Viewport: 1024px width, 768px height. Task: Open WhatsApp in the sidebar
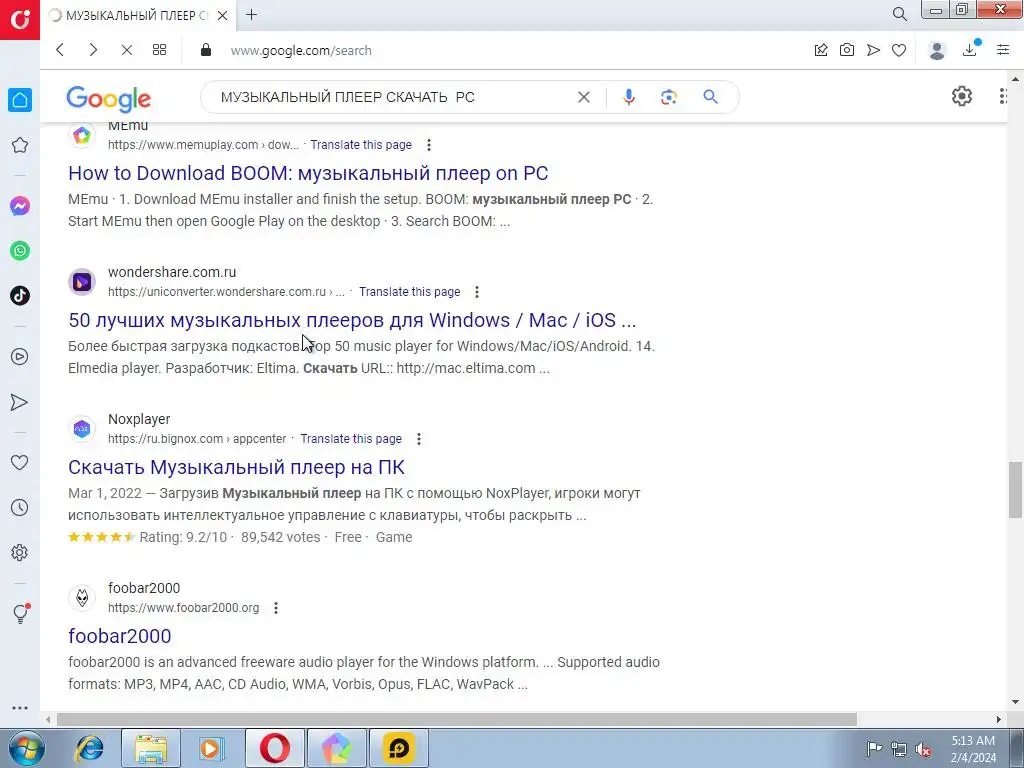tap(20, 251)
